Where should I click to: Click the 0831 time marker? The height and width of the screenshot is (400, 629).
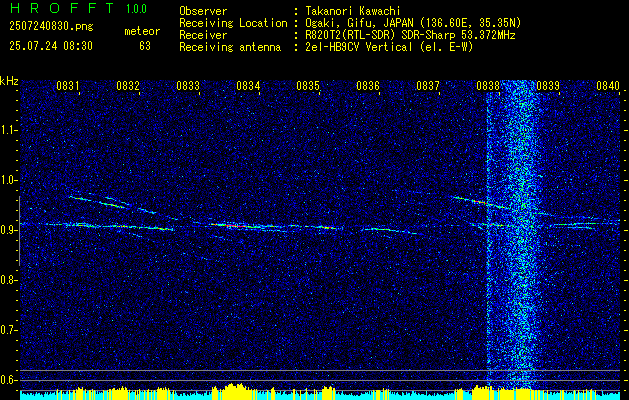coord(67,85)
